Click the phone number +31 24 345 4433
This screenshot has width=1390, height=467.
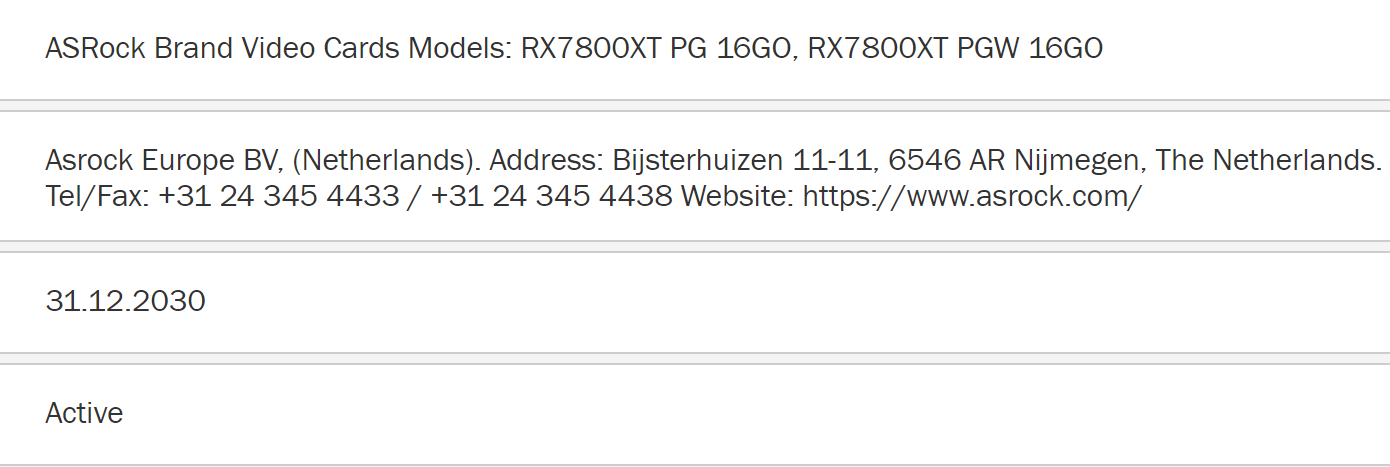coord(278,196)
